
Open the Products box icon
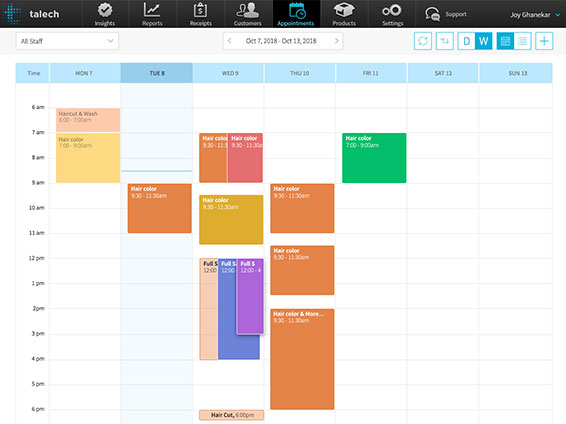[344, 10]
